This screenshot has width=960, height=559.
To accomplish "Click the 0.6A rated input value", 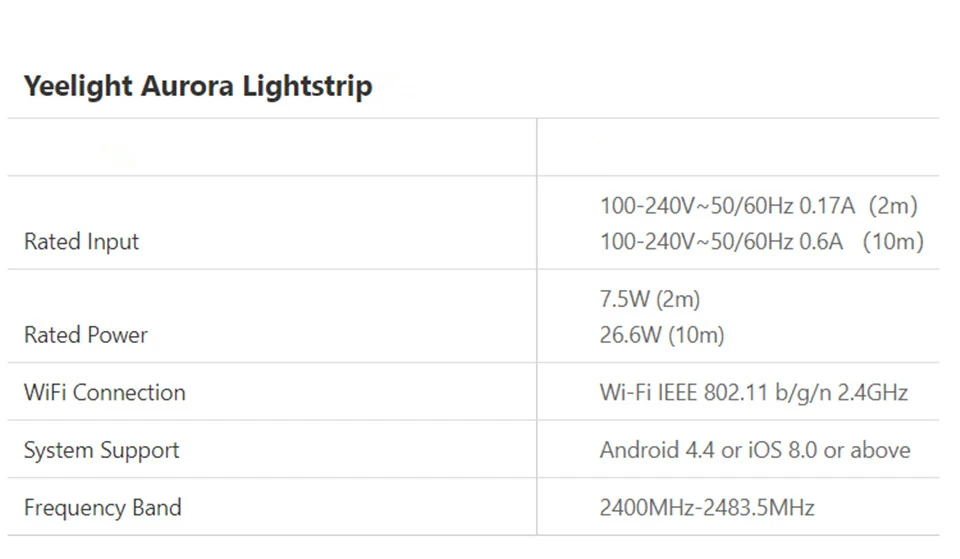I will pyautogui.click(x=821, y=242).
